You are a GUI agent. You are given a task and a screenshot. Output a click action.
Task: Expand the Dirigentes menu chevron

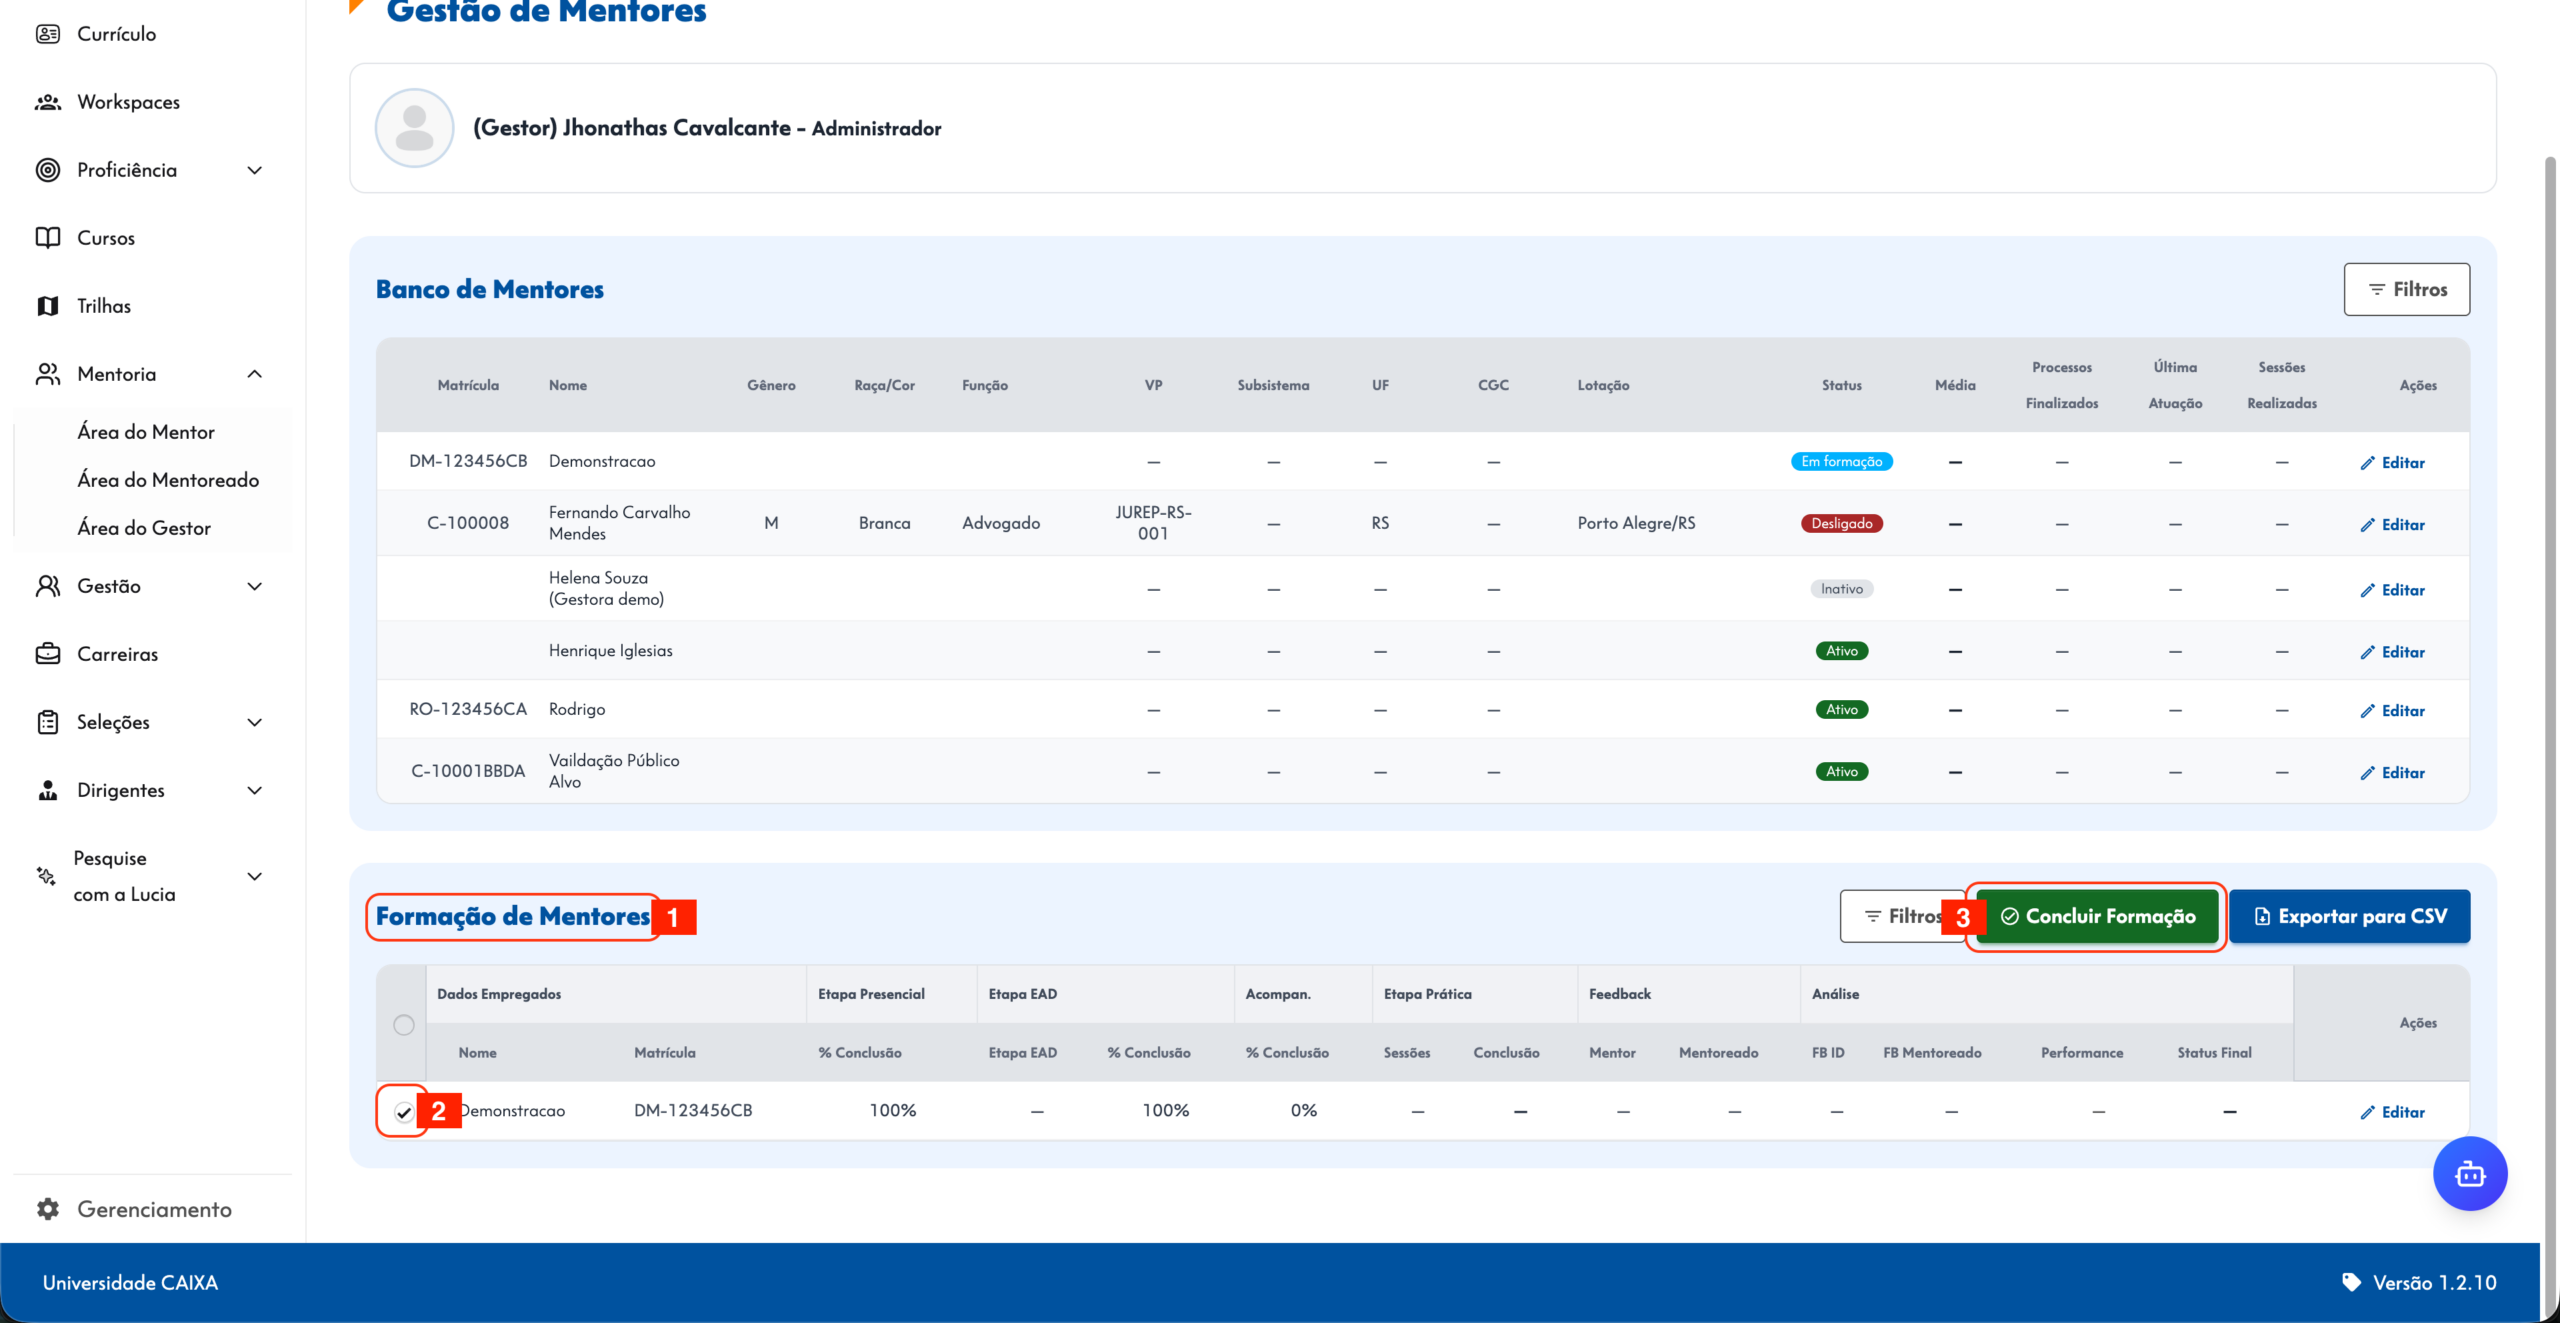pos(255,790)
